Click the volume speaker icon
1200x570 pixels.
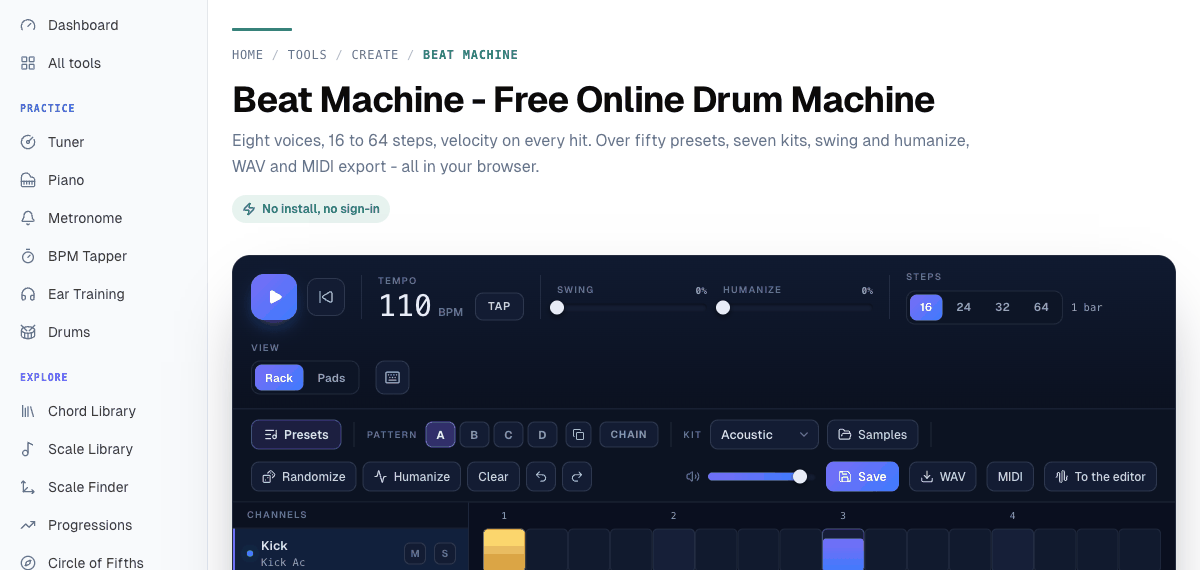692,477
